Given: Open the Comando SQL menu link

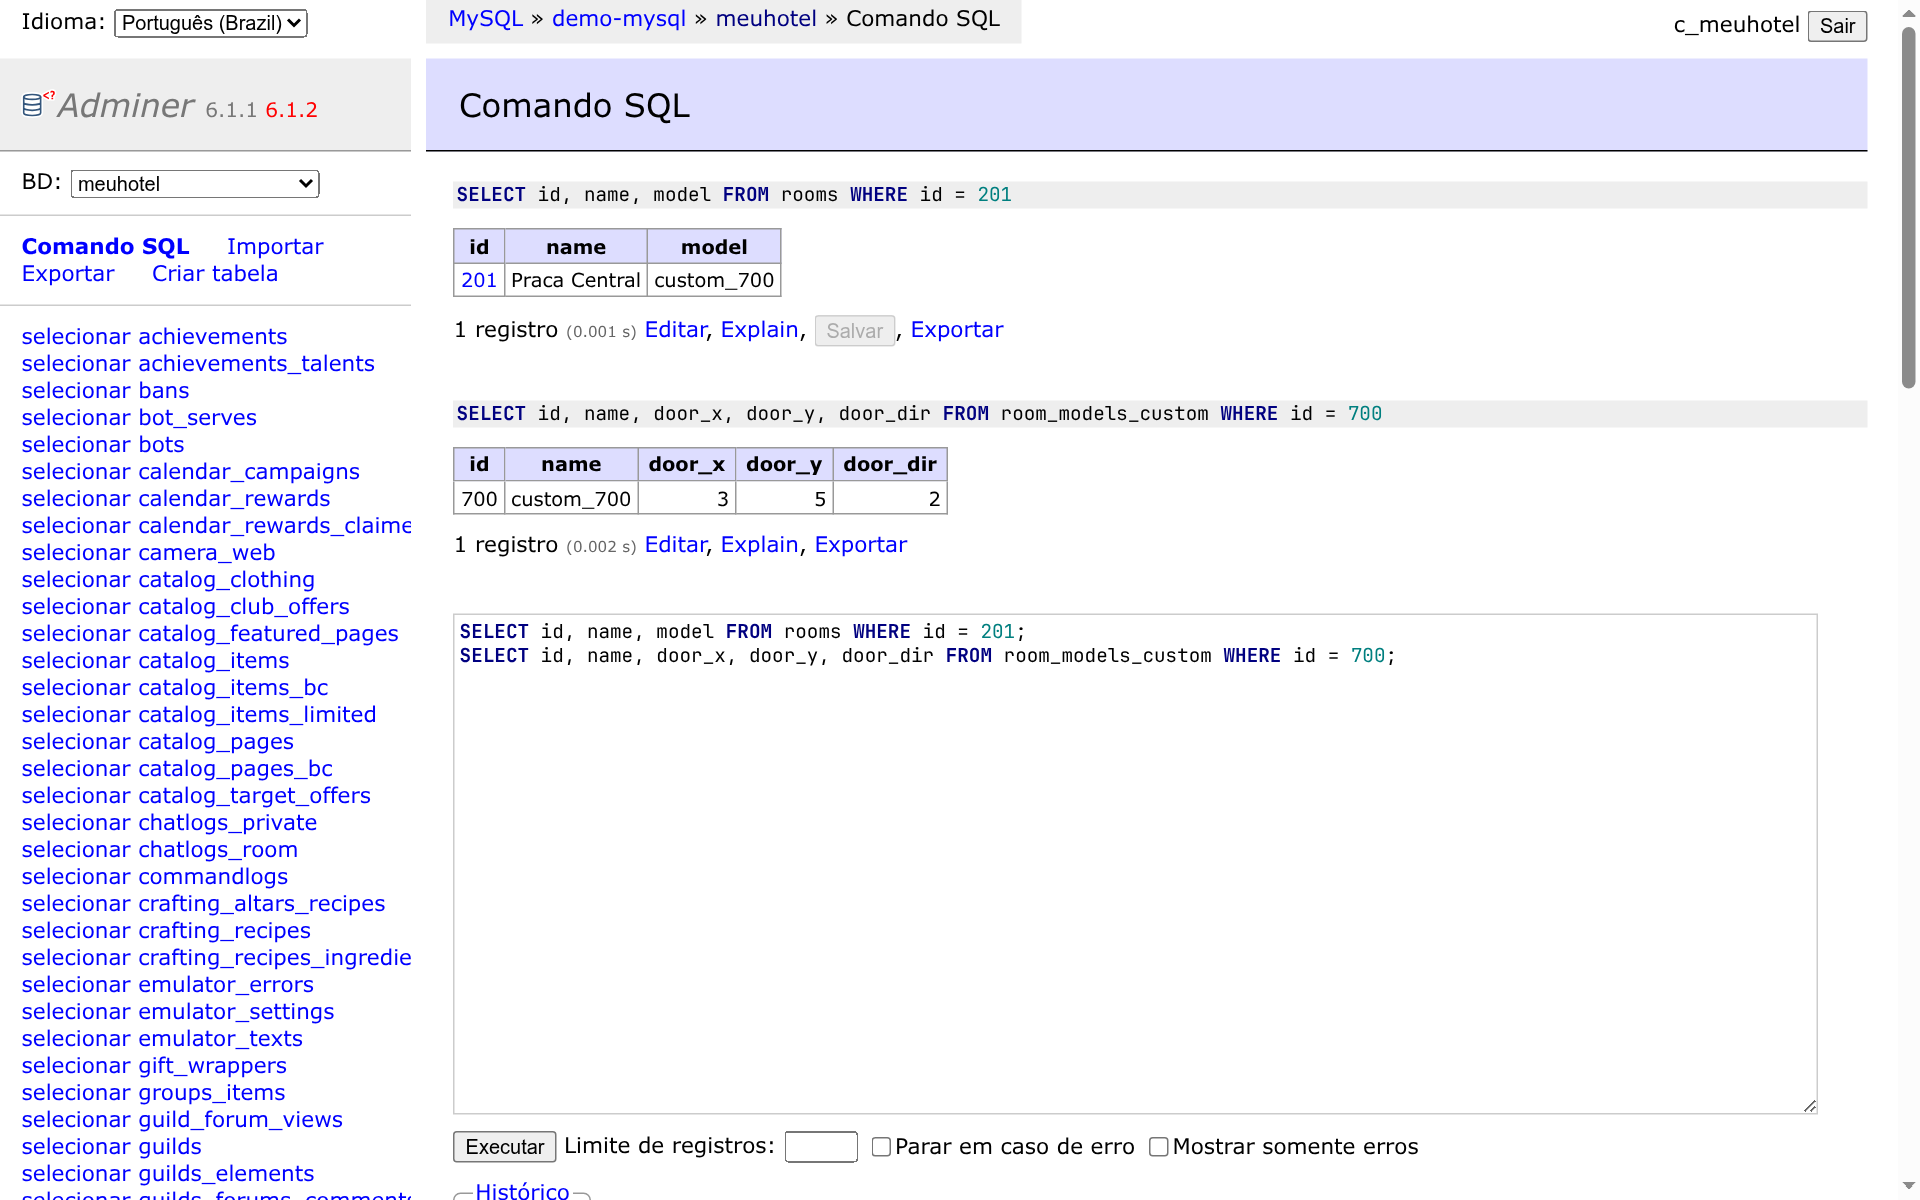Looking at the screenshot, I should coord(106,246).
